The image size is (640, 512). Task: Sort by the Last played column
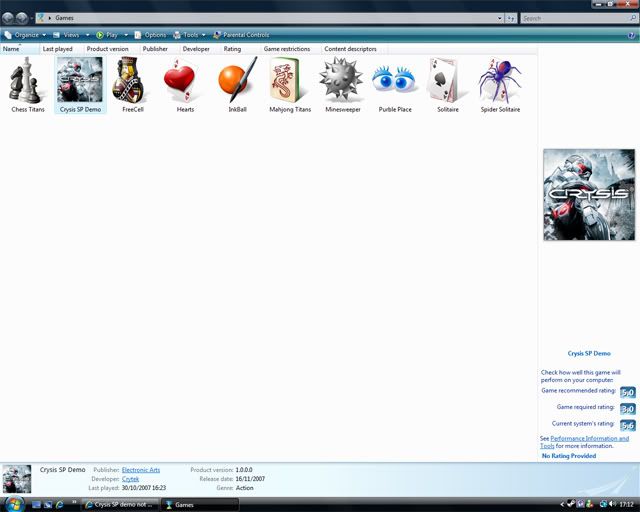pos(62,49)
